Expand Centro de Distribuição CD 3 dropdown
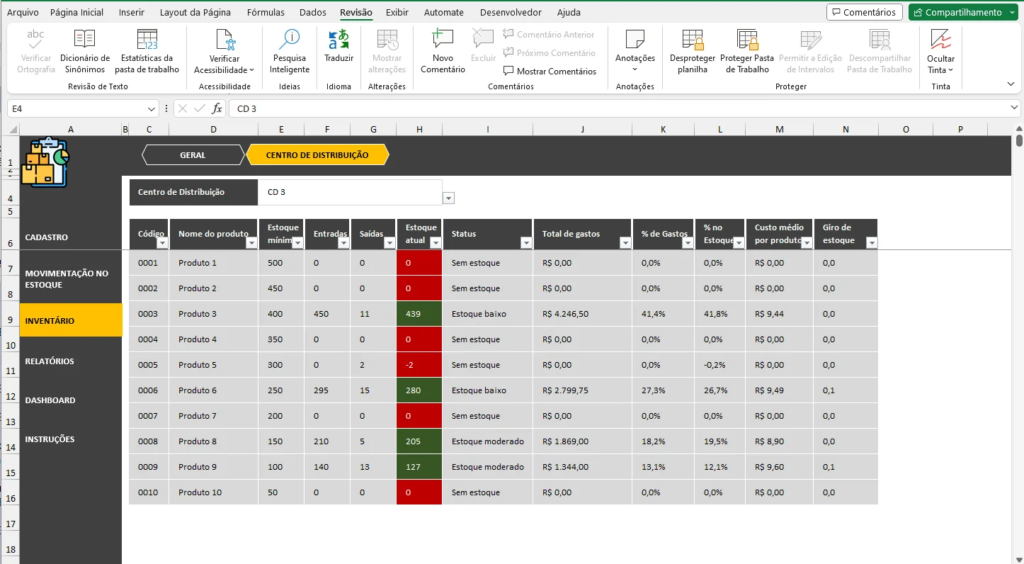This screenshot has width=1024, height=564. click(x=448, y=198)
